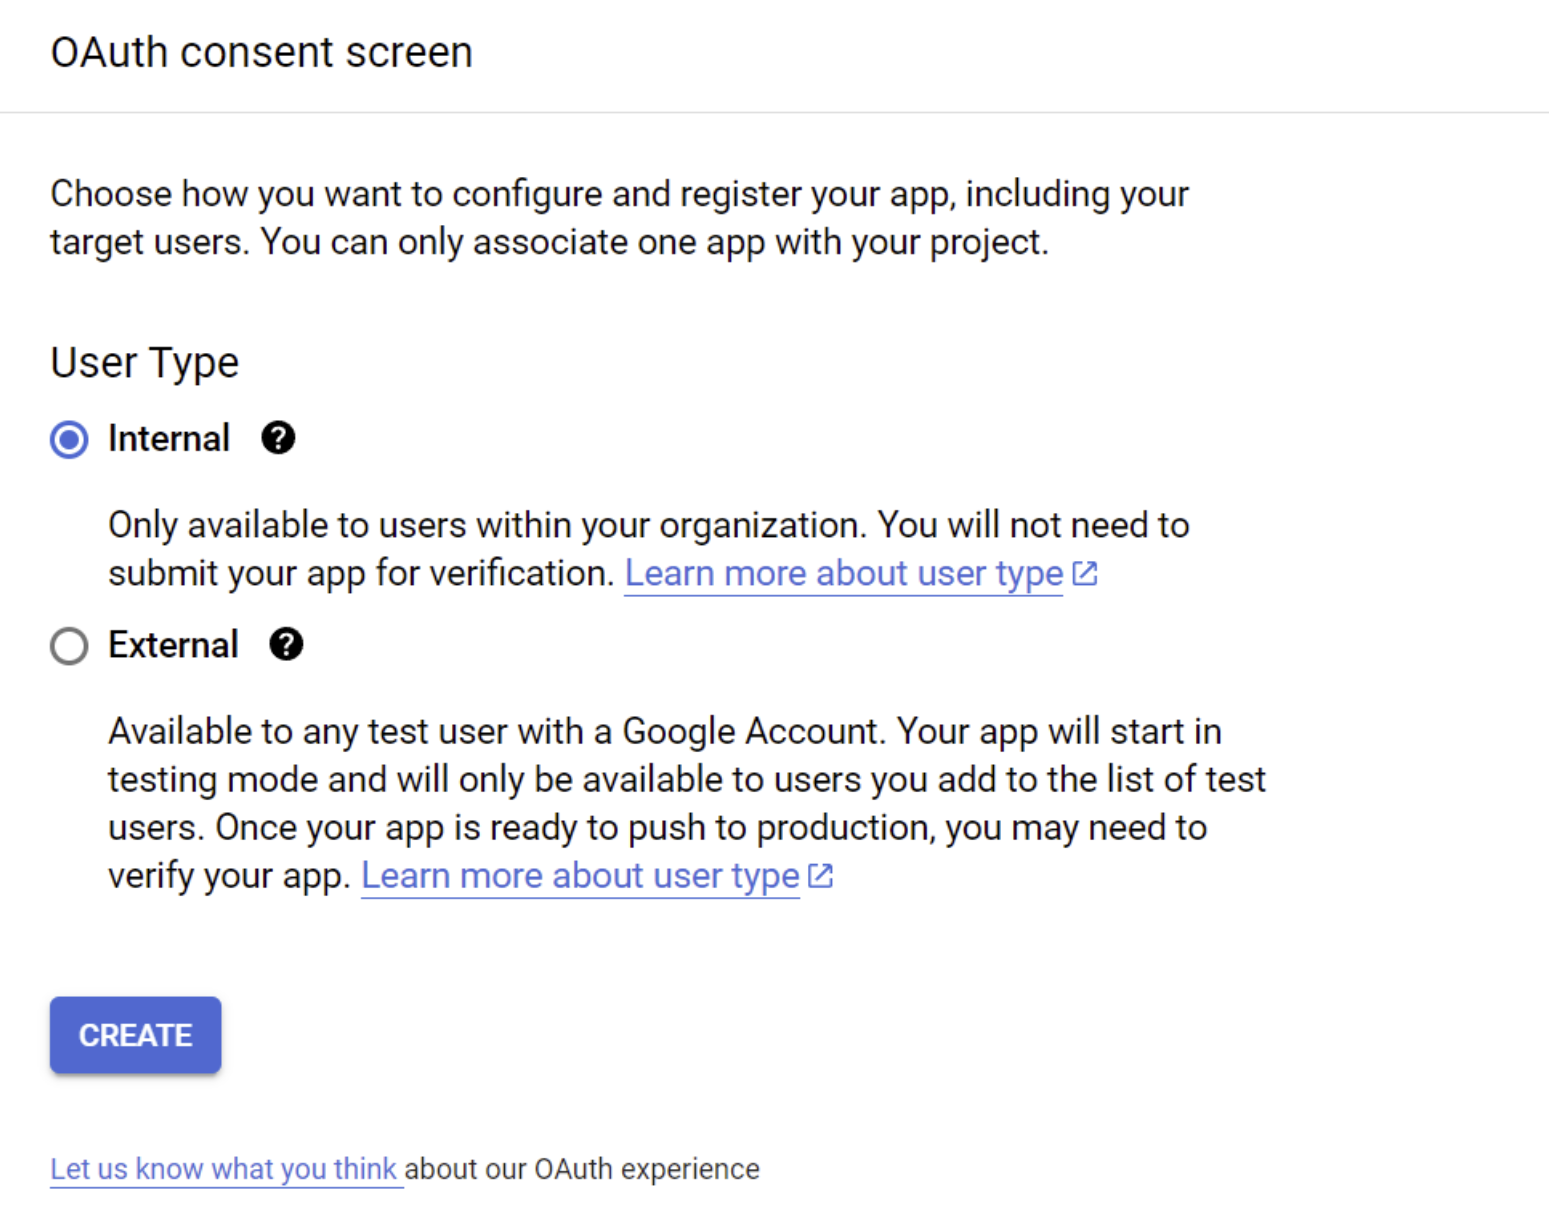This screenshot has width=1557, height=1217.
Task: Click the Internal description about organization users
Action: (x=649, y=549)
